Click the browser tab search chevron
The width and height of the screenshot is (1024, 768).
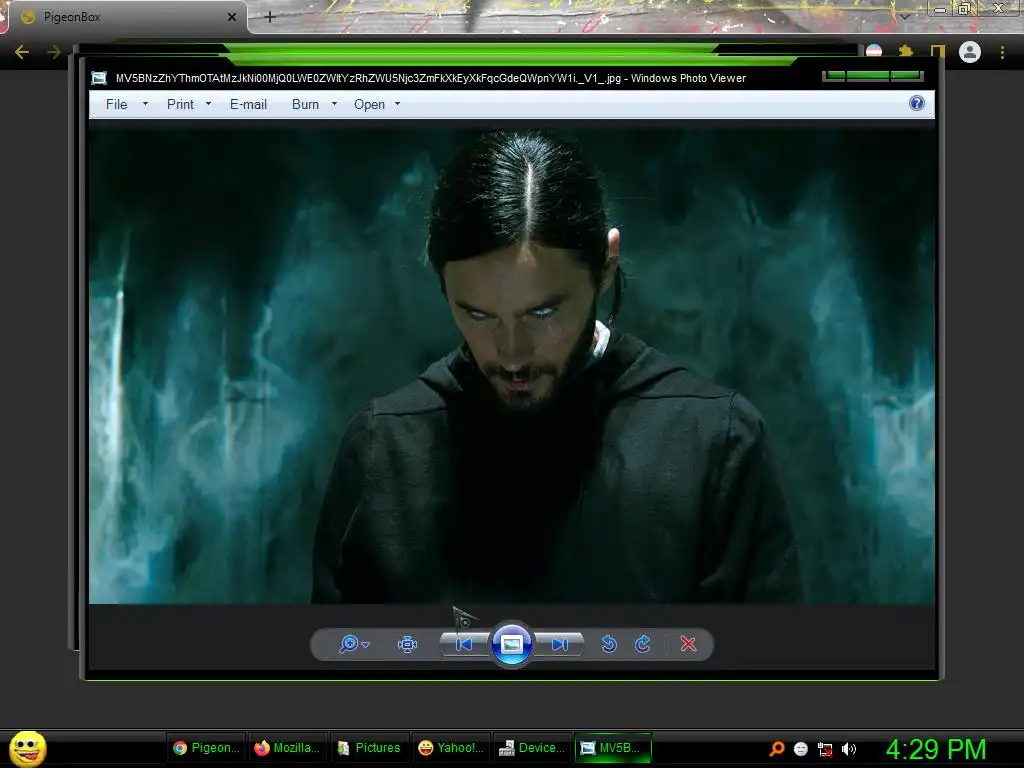click(x=904, y=16)
